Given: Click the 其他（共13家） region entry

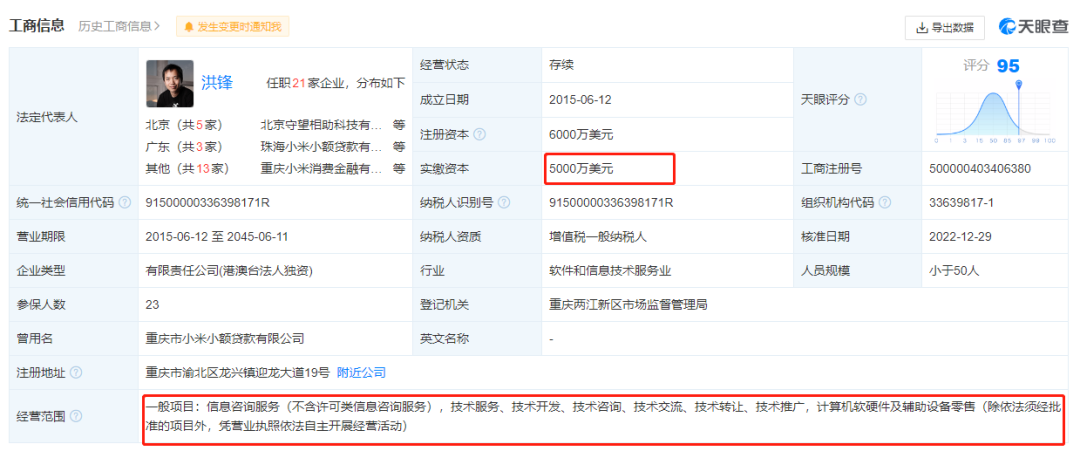Looking at the screenshot, I should tap(187, 168).
